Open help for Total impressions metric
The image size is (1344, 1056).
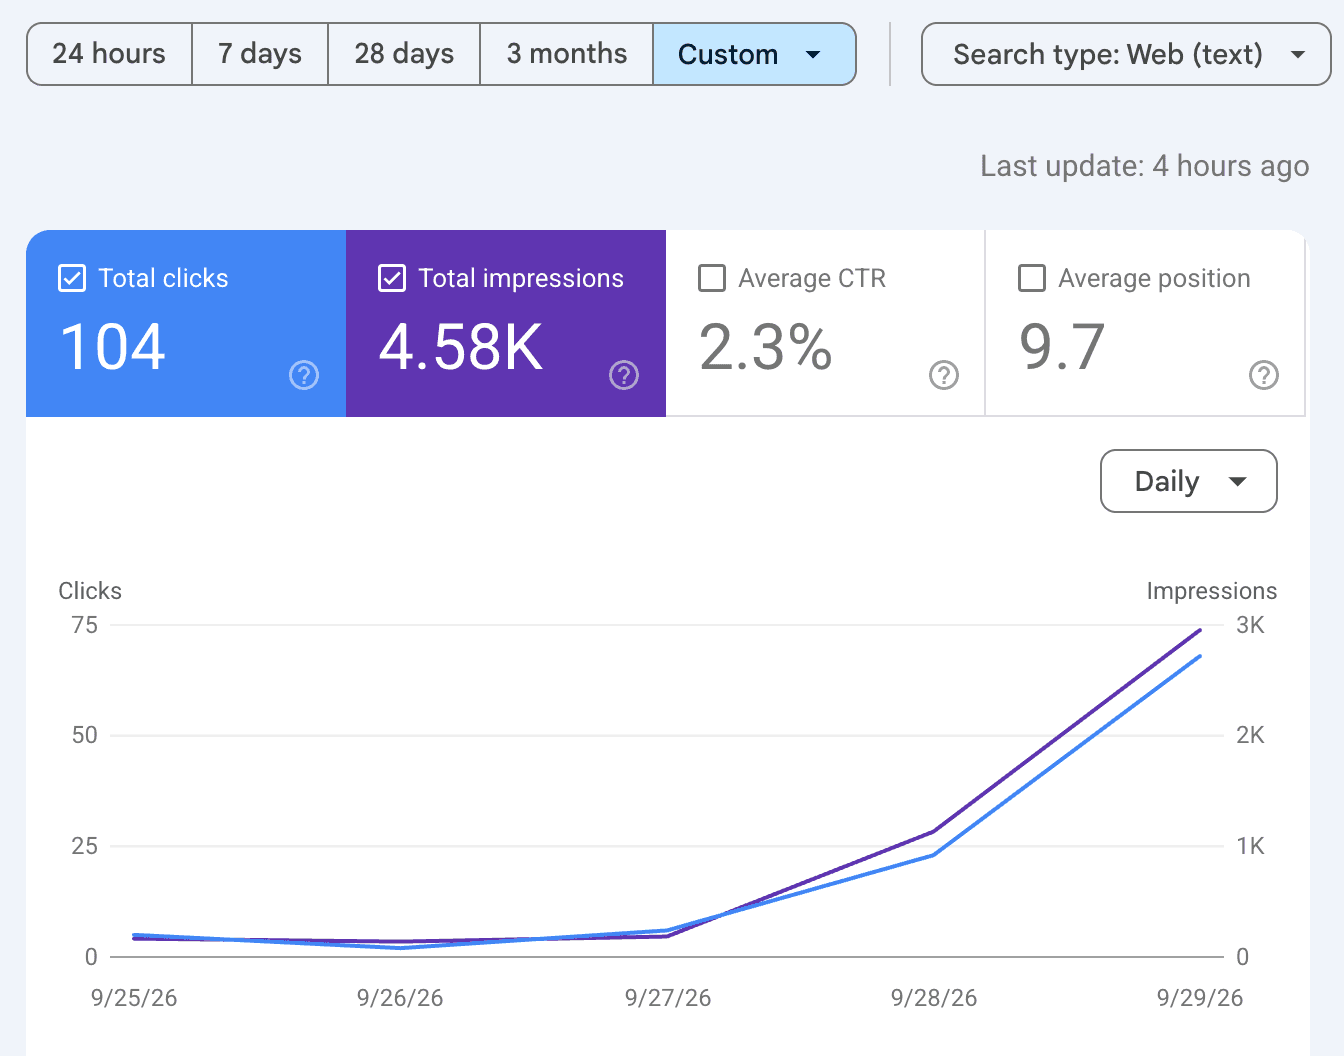624,375
